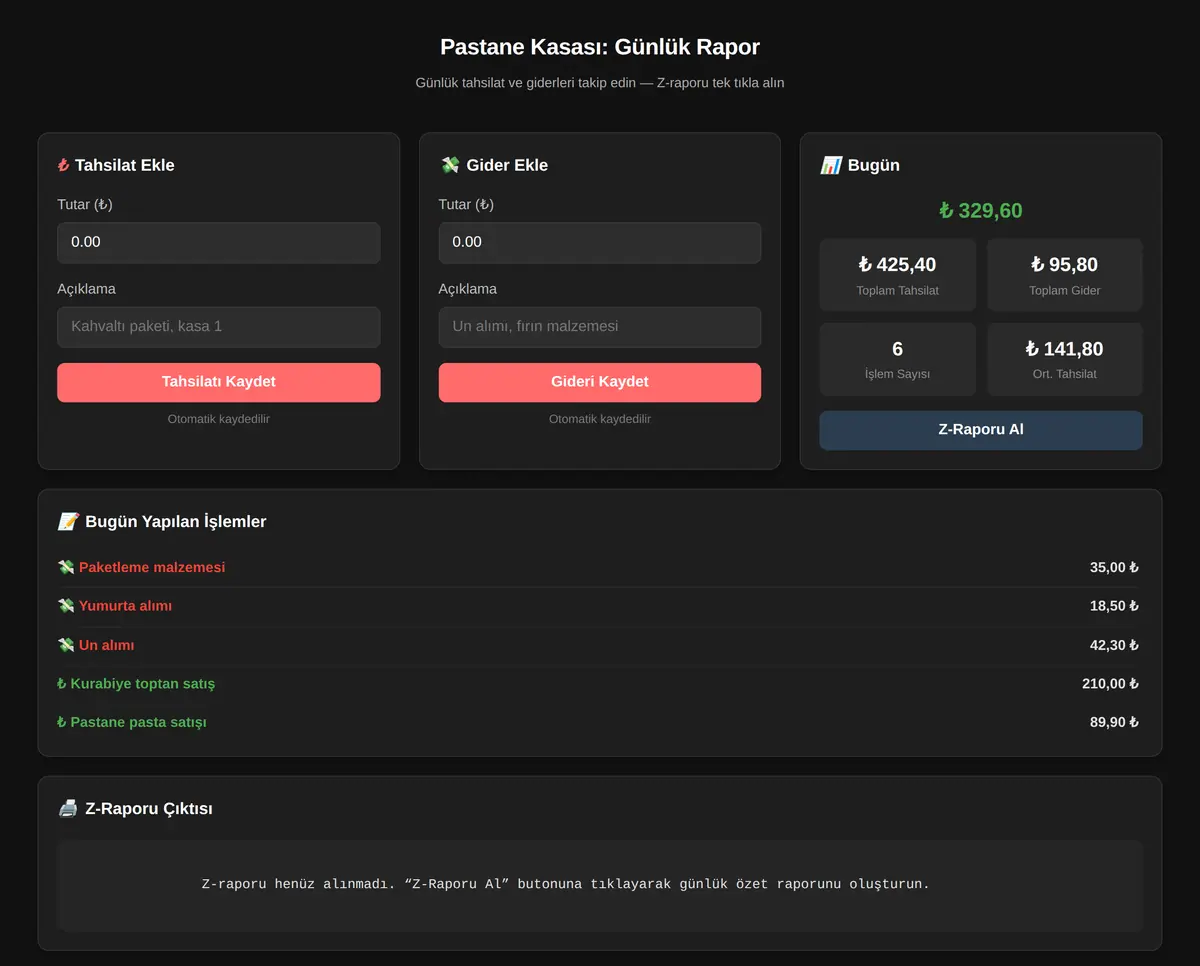The height and width of the screenshot is (966, 1200).
Task: Click the 35,00 ₺ amount
Action: (1115, 567)
